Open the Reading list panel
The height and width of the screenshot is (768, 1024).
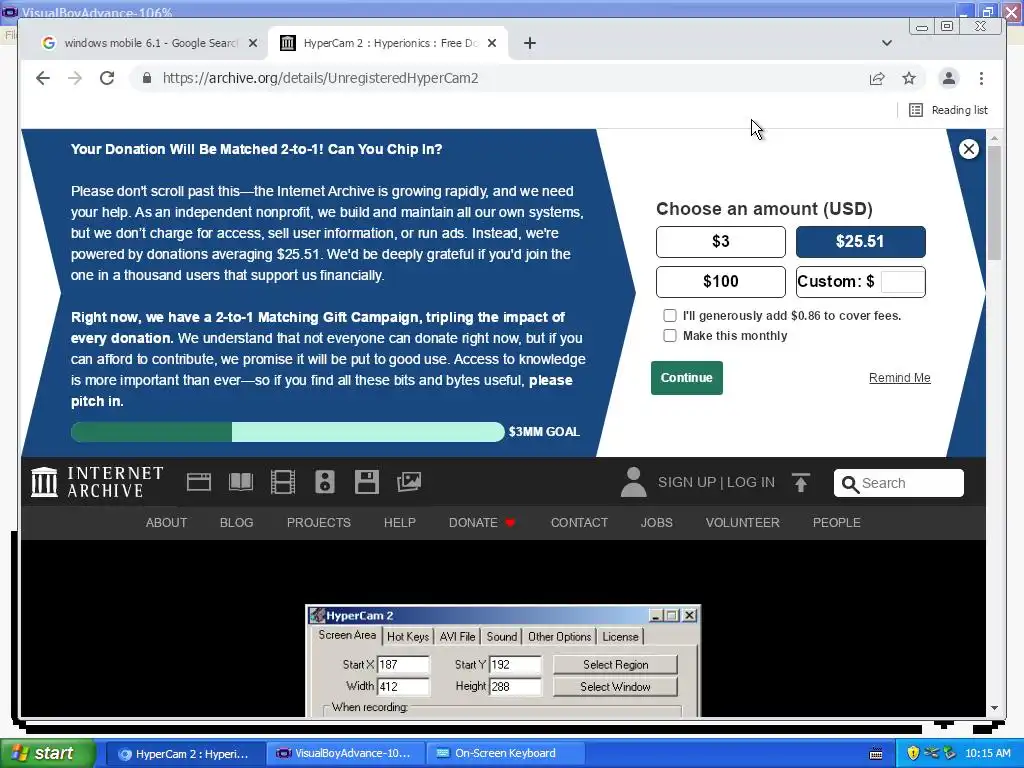[x=948, y=110]
